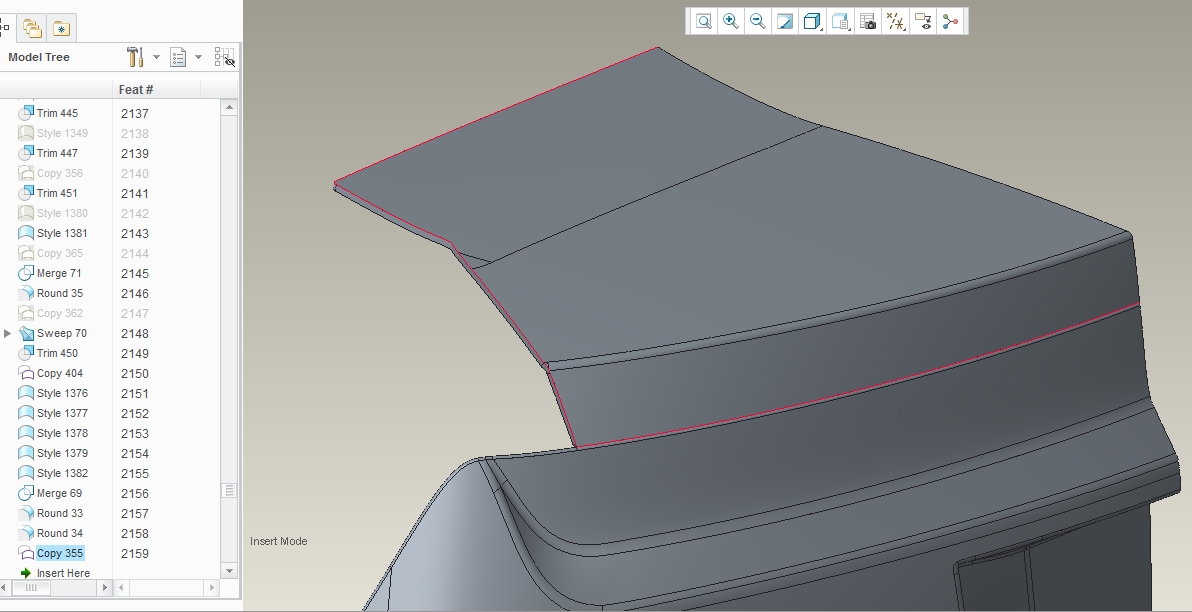Select Sweep 70 feature

coord(62,333)
